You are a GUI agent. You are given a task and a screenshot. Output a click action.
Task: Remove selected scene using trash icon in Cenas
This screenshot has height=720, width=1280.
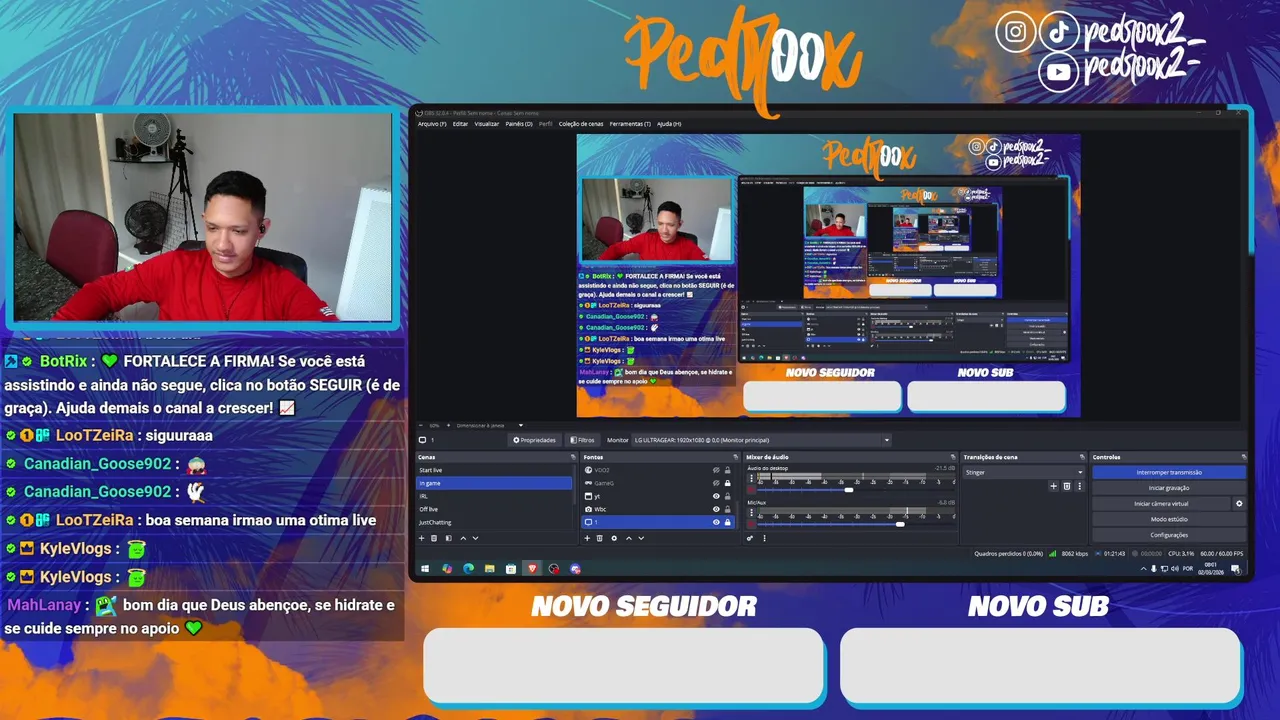point(434,538)
